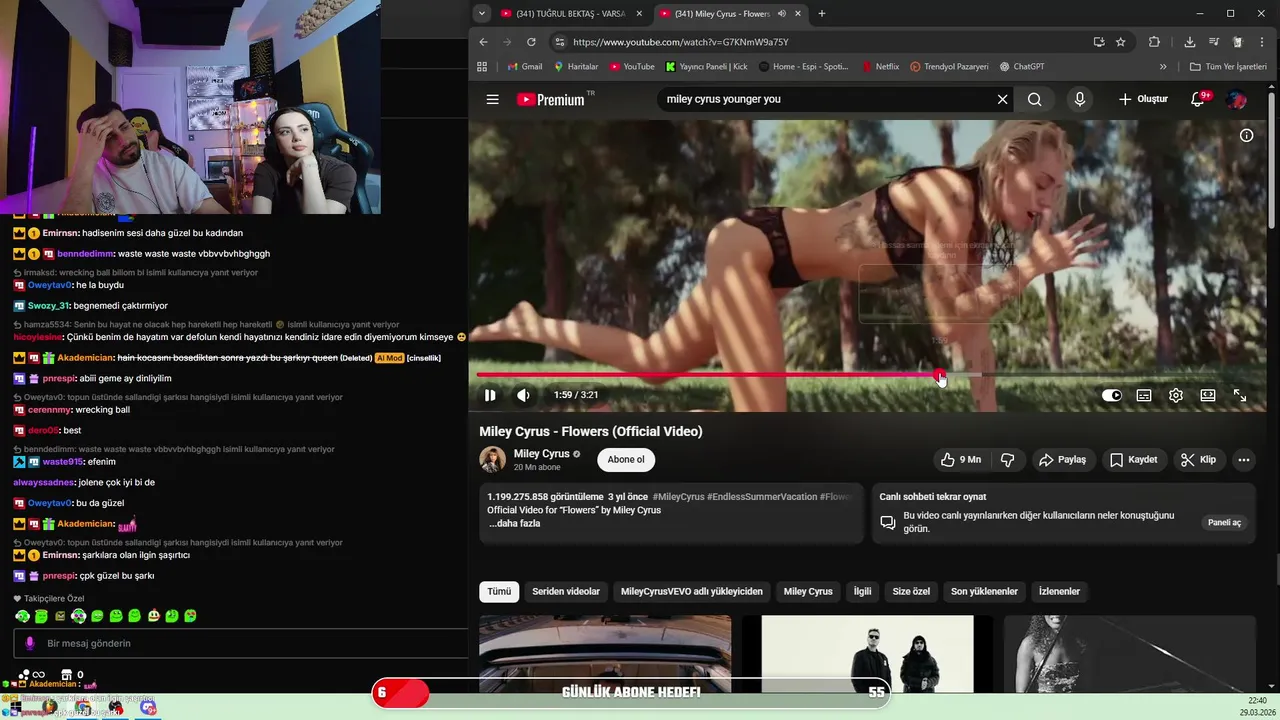Turn off the autoplay switch
The width and height of the screenshot is (1280, 720).
[x=1112, y=395]
